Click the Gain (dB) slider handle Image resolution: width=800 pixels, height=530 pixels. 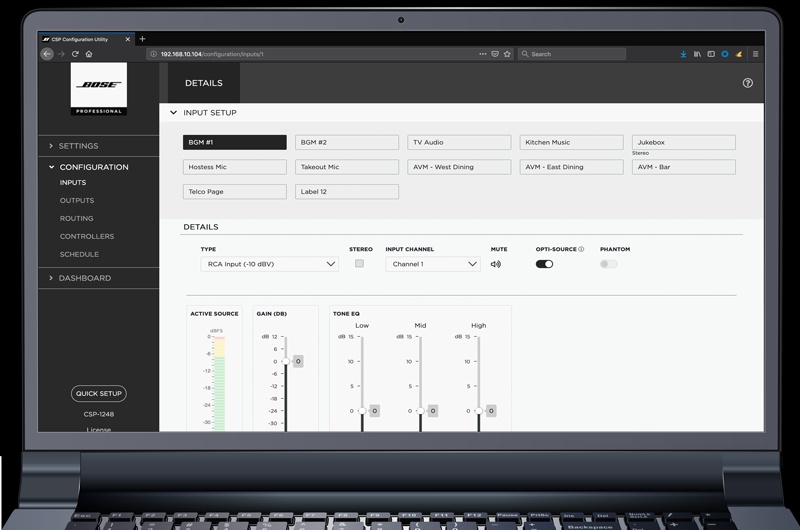click(286, 362)
